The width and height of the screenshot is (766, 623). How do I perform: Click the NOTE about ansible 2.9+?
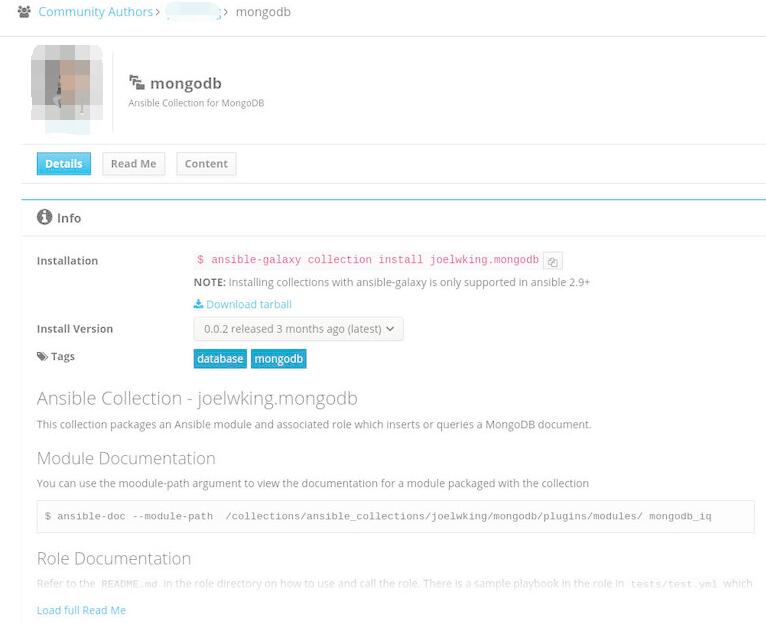(392, 282)
